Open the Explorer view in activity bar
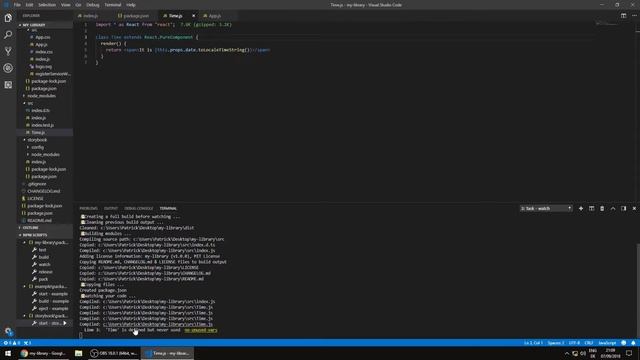 [x=8, y=18]
